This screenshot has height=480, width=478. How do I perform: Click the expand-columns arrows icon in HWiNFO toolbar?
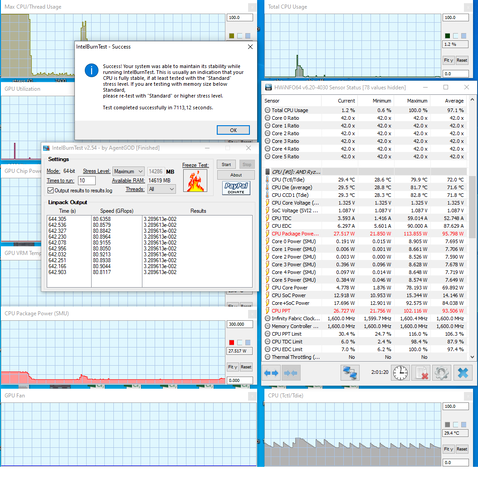click(271, 373)
